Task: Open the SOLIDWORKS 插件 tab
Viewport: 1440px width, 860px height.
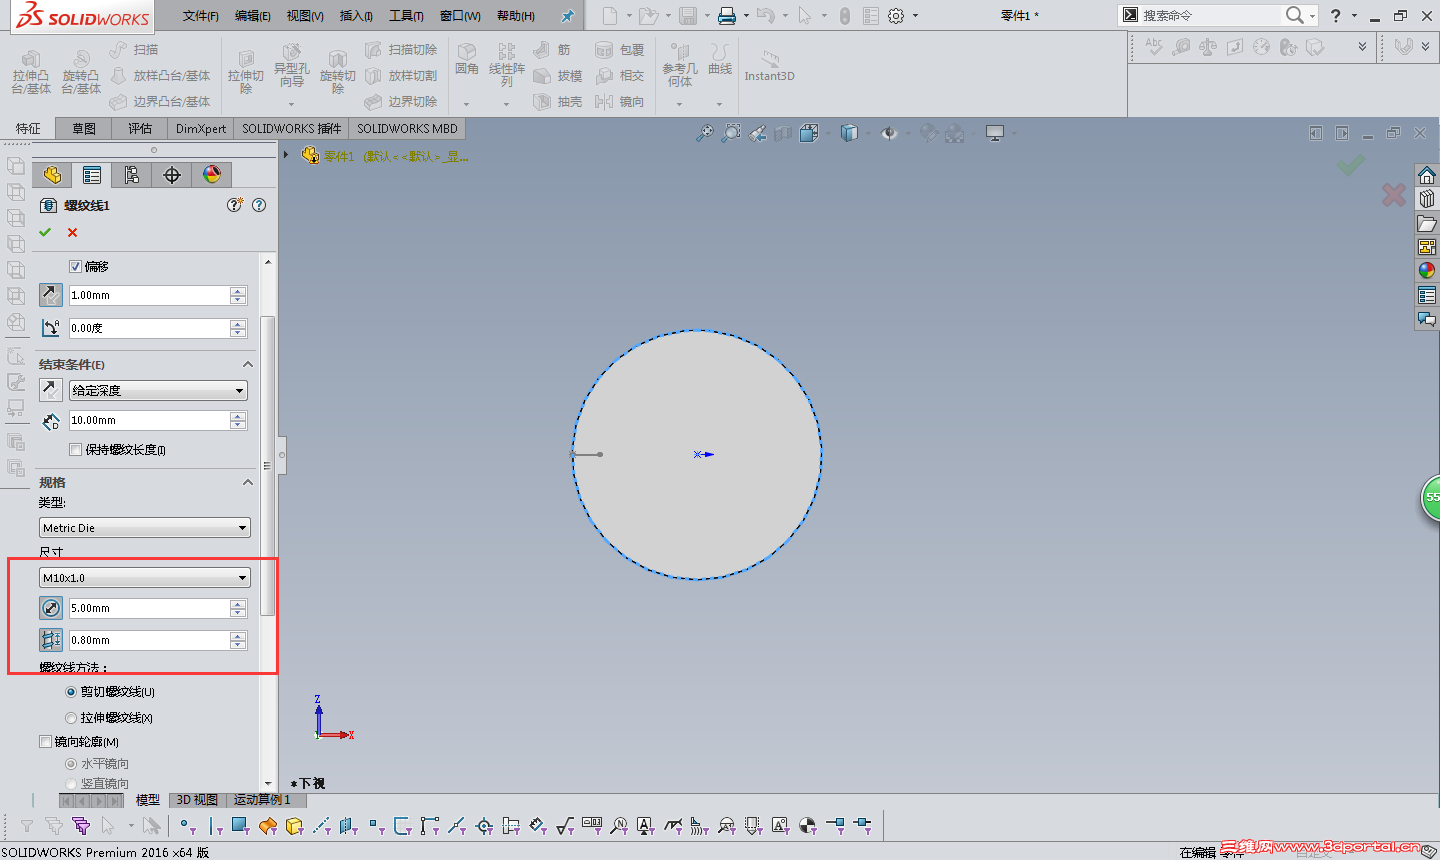Action: click(x=291, y=129)
